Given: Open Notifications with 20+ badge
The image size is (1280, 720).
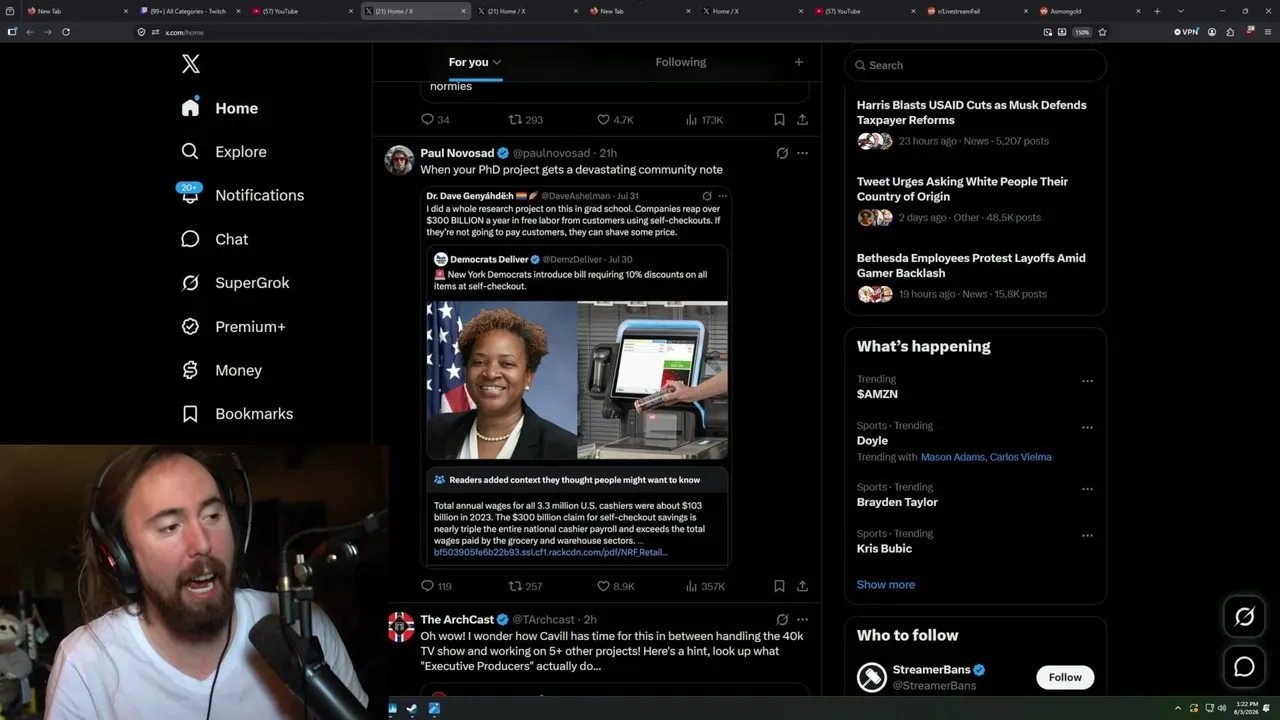Looking at the screenshot, I should tap(241, 195).
